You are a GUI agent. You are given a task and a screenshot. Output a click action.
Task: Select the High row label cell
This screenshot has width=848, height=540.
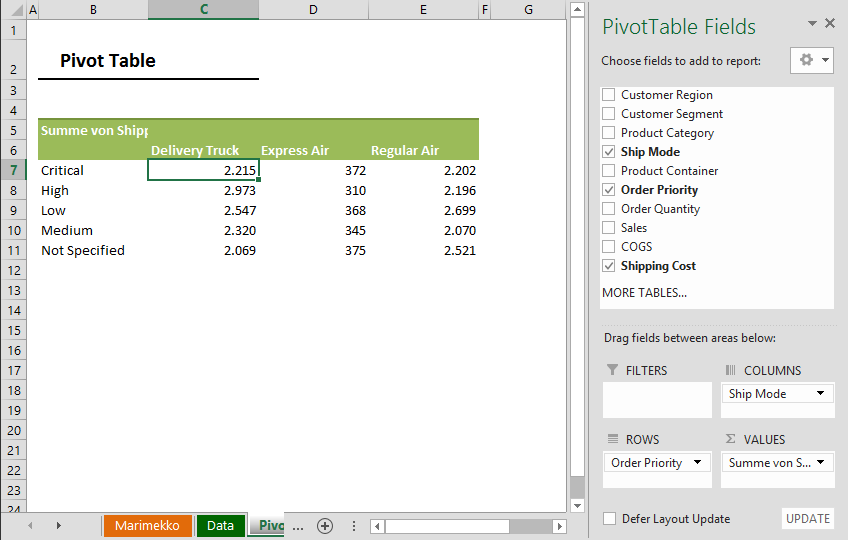pyautogui.click(x=93, y=190)
